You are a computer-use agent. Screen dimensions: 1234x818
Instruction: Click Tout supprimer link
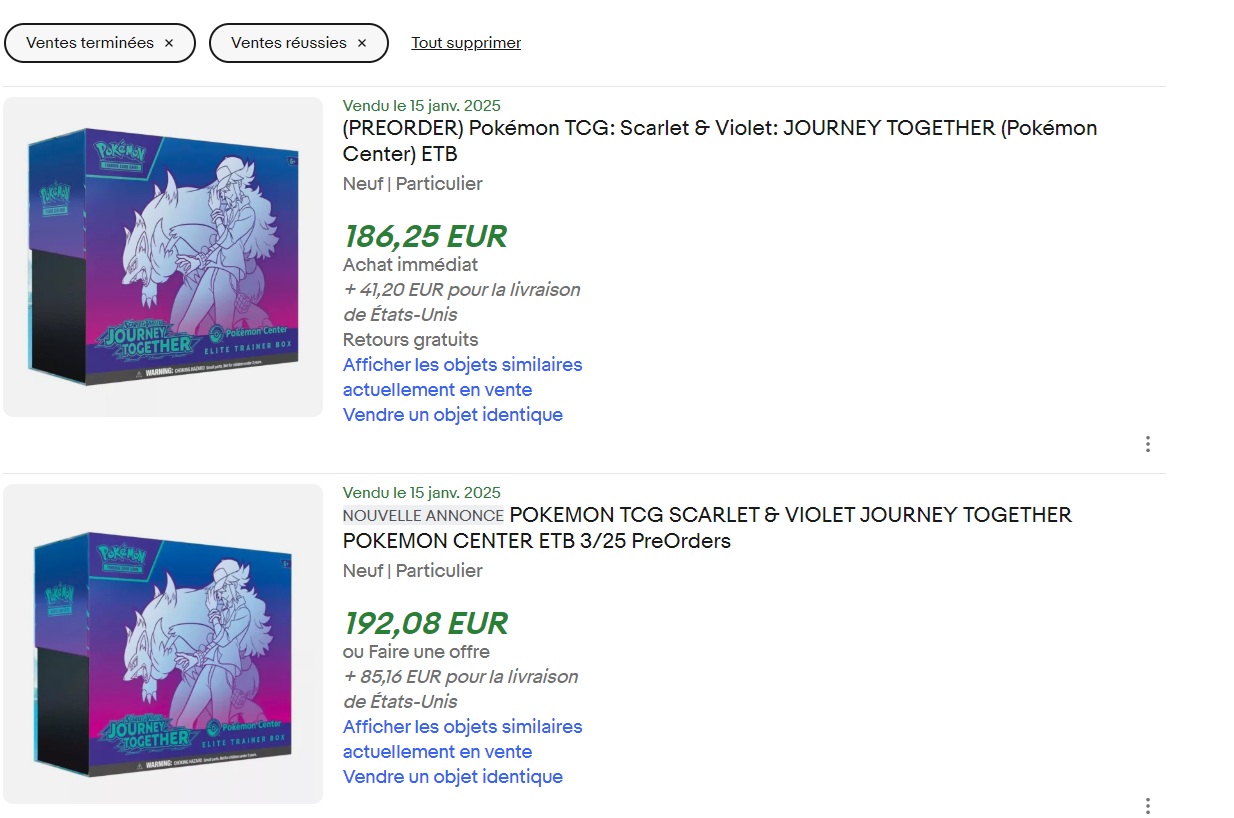(x=466, y=43)
